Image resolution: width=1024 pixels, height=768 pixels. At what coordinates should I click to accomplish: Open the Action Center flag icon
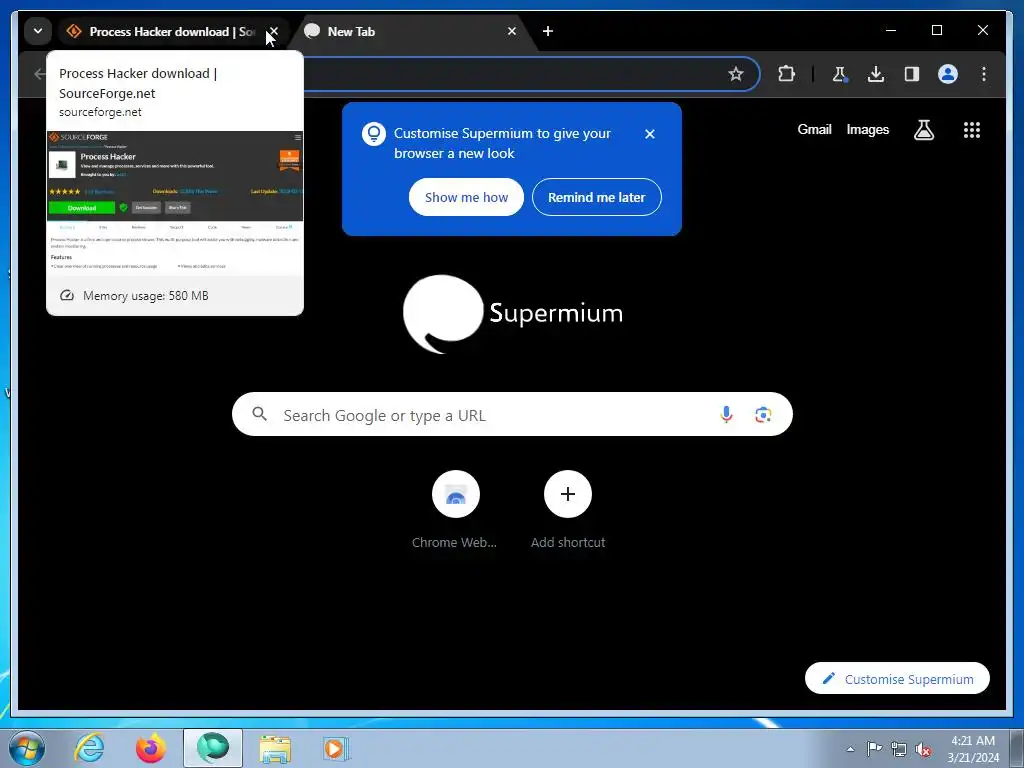pyautogui.click(x=874, y=749)
